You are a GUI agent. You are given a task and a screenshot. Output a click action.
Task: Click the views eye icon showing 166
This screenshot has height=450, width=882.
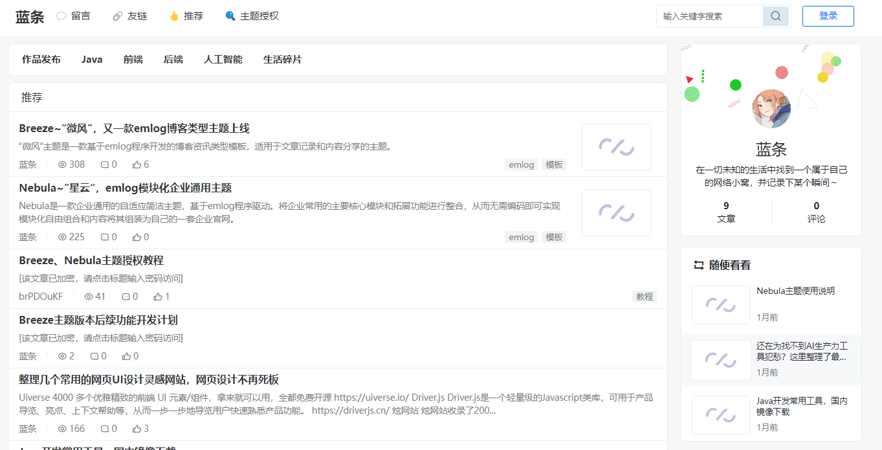[62, 429]
